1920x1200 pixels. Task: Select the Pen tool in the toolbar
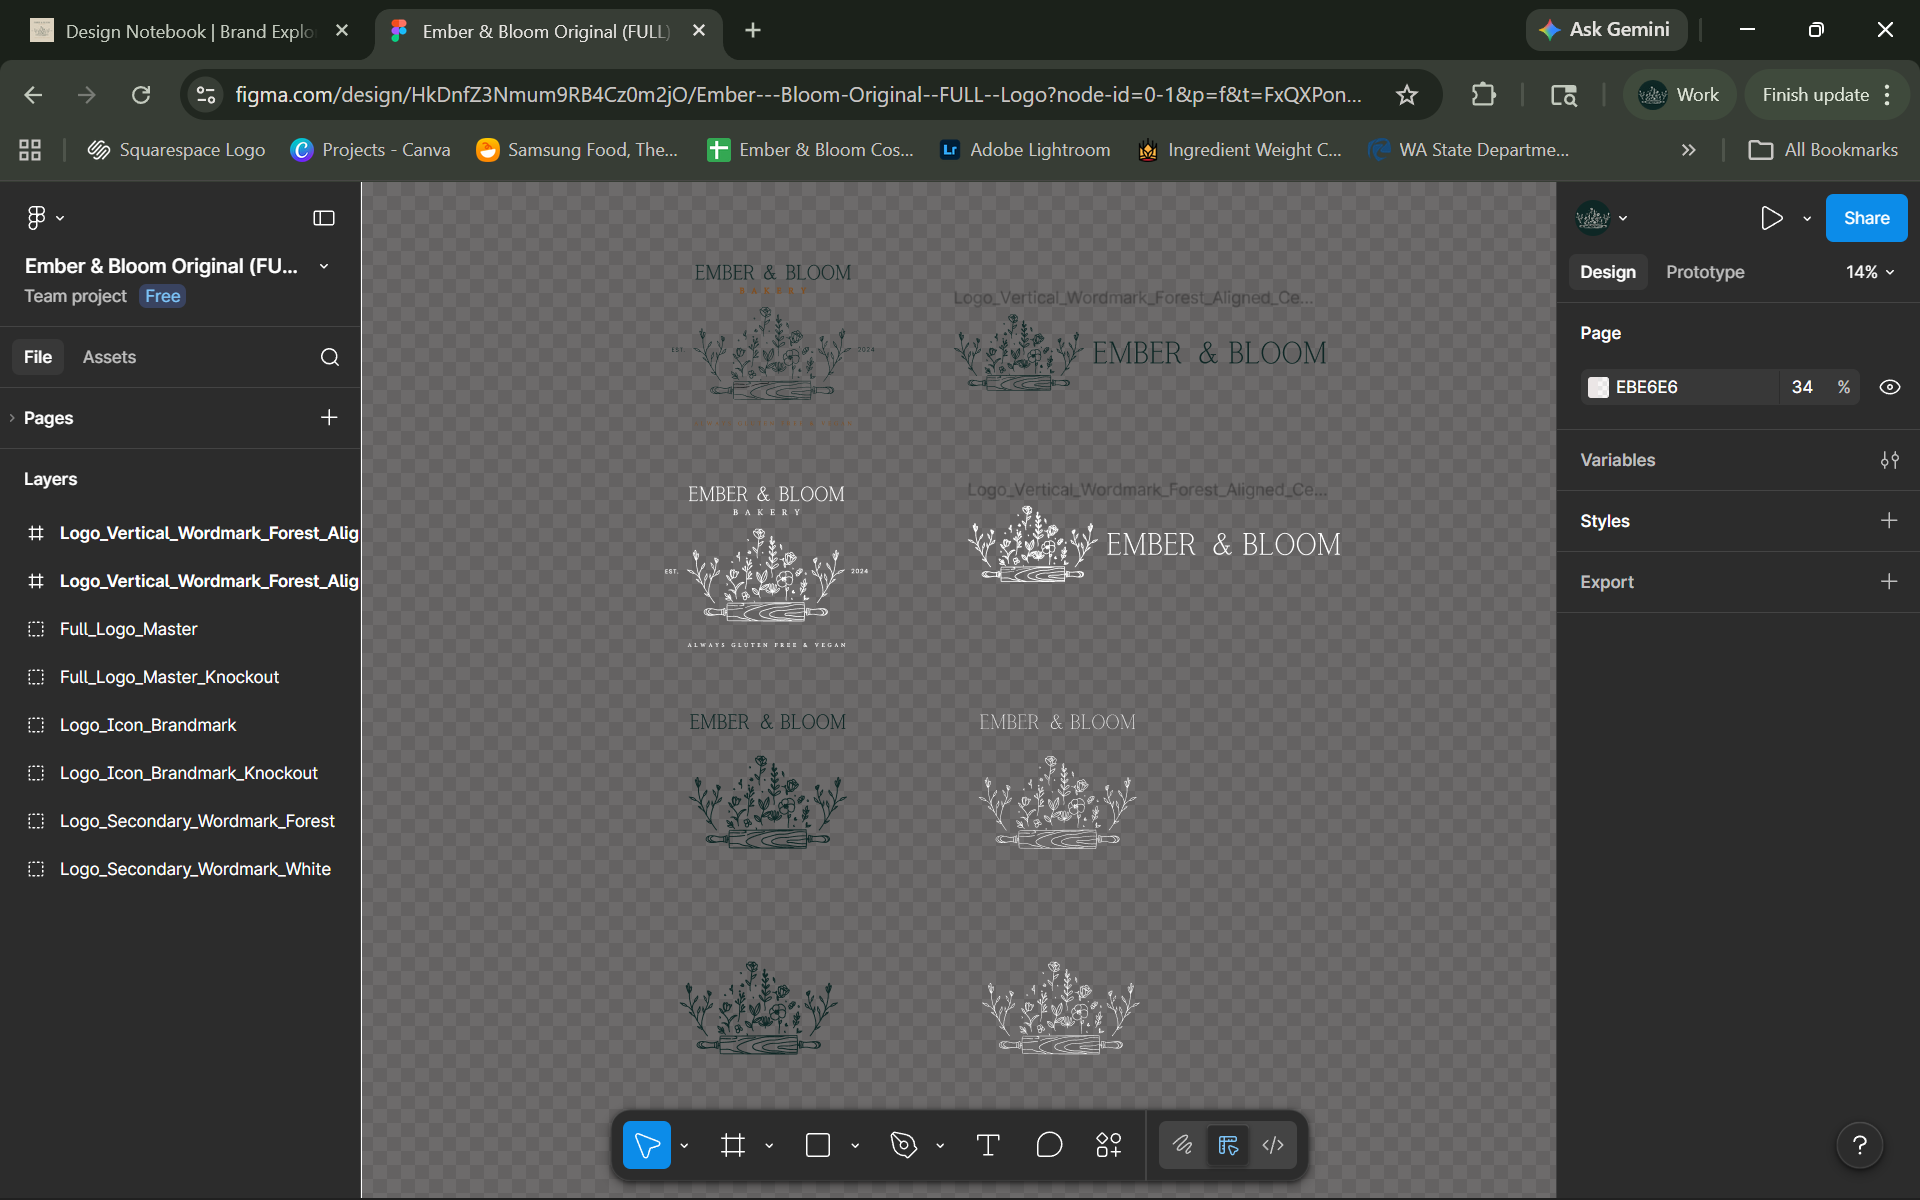click(904, 1145)
